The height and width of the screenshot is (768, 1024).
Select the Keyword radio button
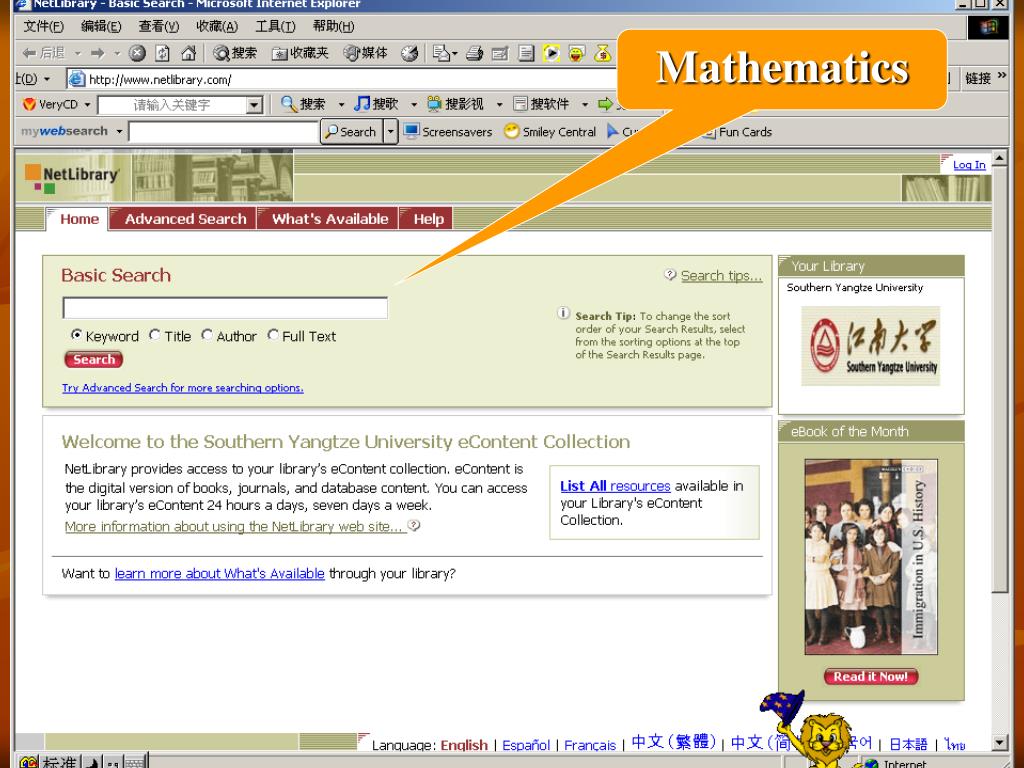click(76, 335)
